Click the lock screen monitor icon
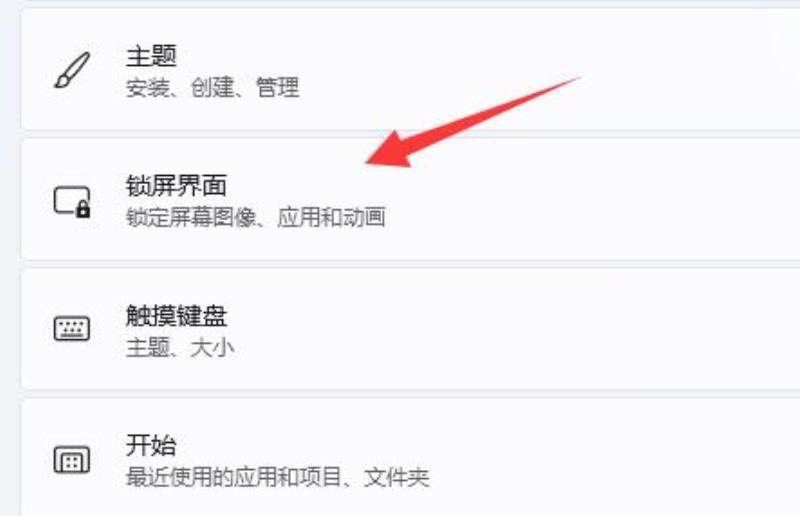800x516 pixels. 72,202
